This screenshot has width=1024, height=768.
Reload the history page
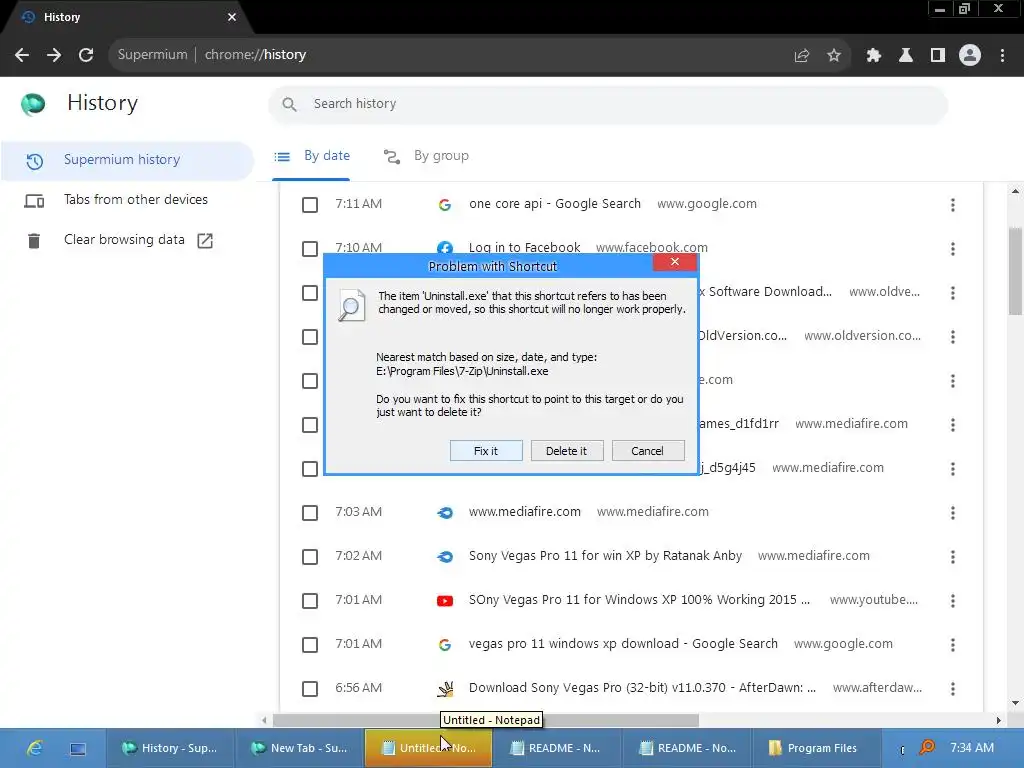coord(86,55)
